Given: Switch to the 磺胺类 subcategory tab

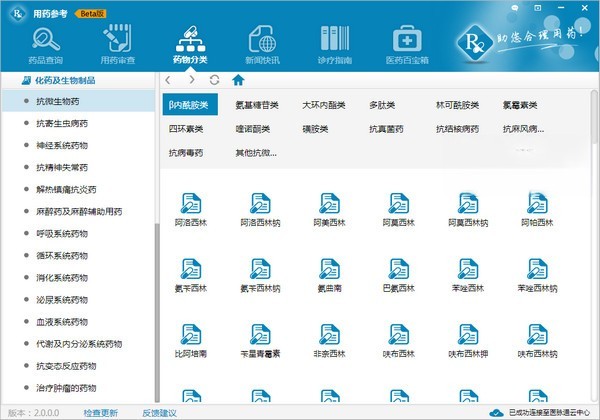Looking at the screenshot, I should (x=315, y=129).
